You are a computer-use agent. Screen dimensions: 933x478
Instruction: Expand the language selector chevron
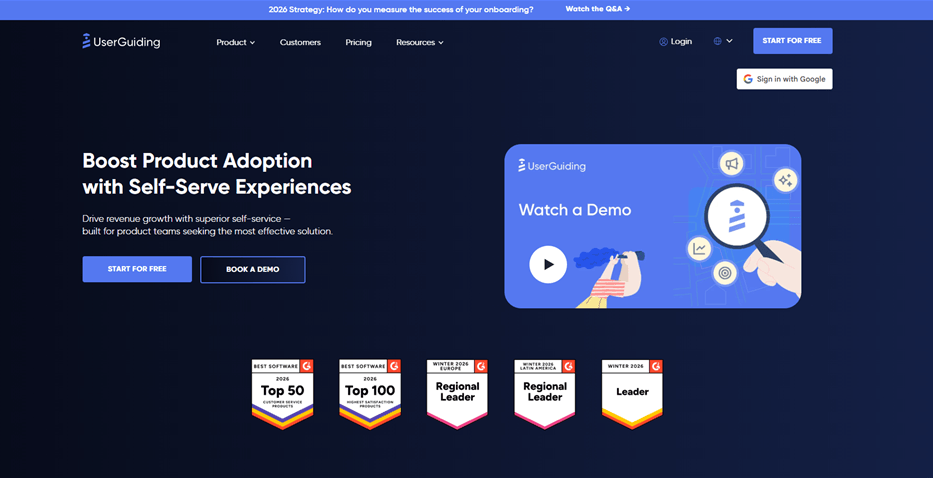click(x=730, y=41)
